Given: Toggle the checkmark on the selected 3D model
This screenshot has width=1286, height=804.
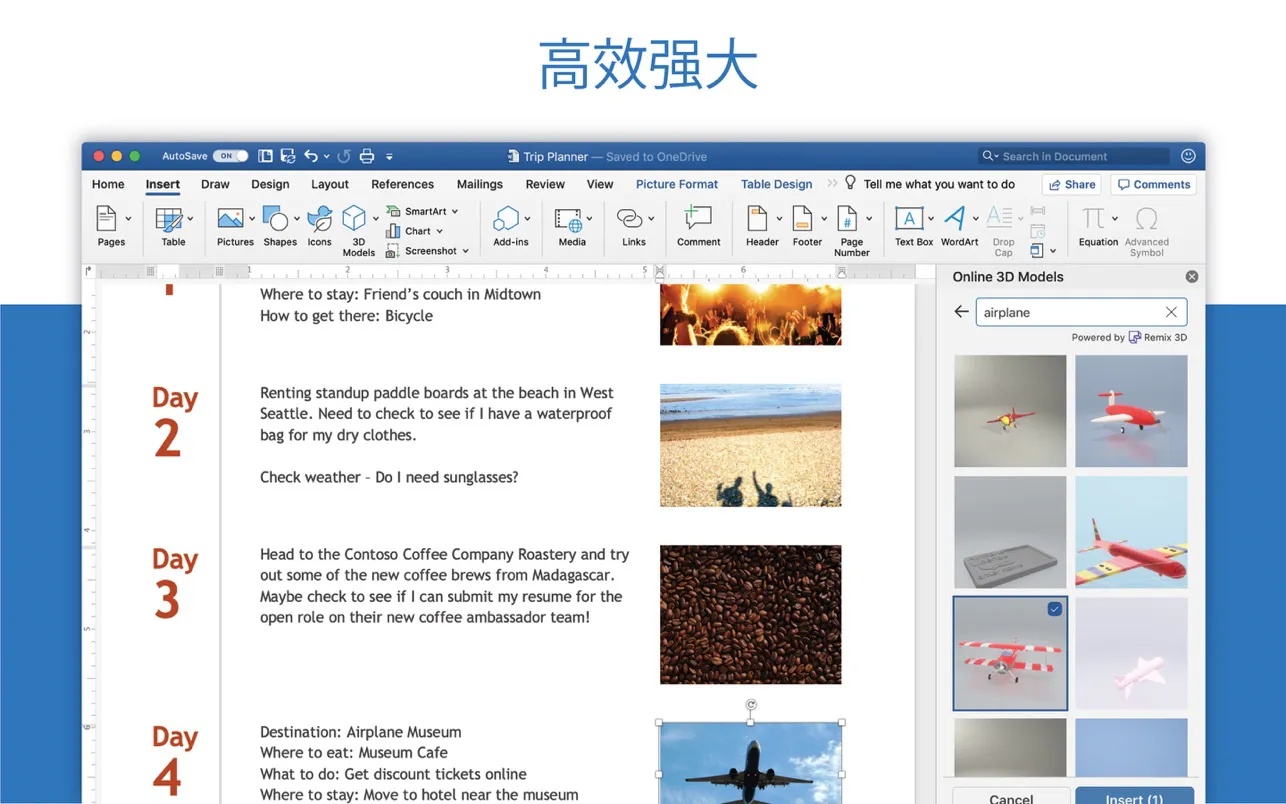Looking at the screenshot, I should coord(1053,608).
